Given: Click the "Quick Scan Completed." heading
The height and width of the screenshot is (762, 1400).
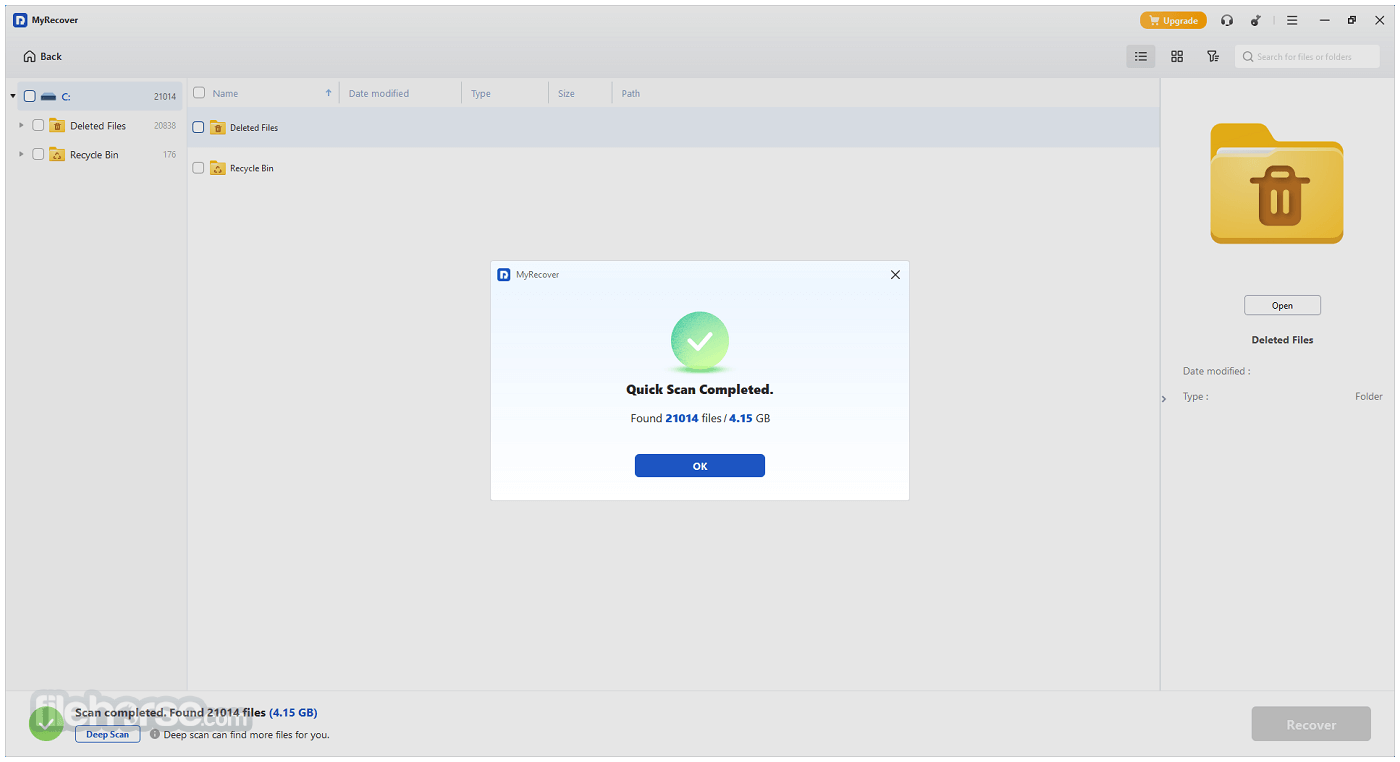Looking at the screenshot, I should coord(700,390).
